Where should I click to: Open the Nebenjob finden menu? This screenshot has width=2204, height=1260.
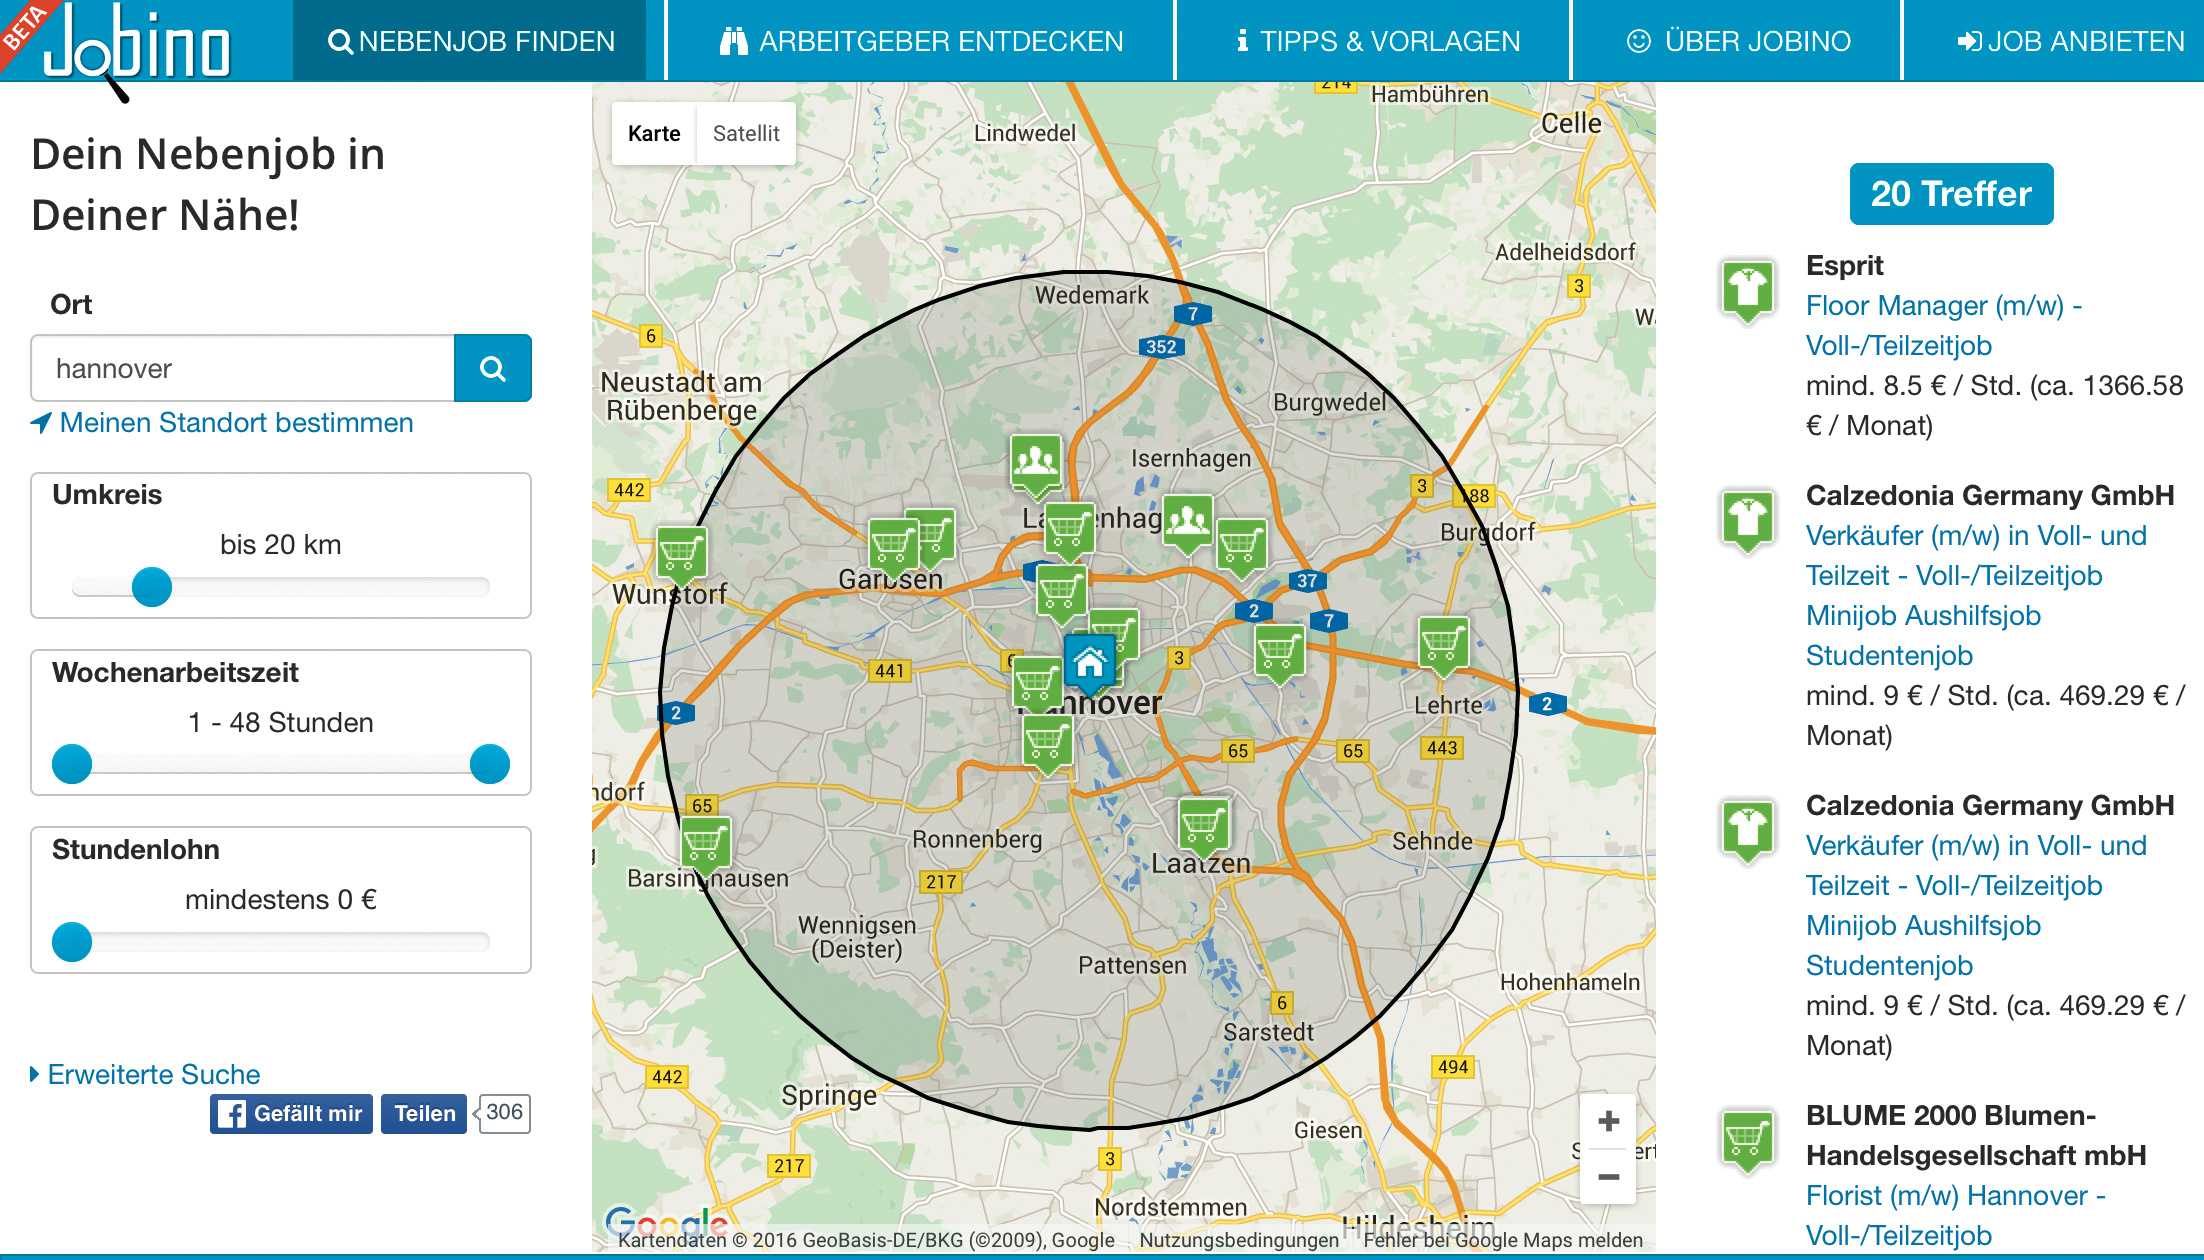point(470,41)
